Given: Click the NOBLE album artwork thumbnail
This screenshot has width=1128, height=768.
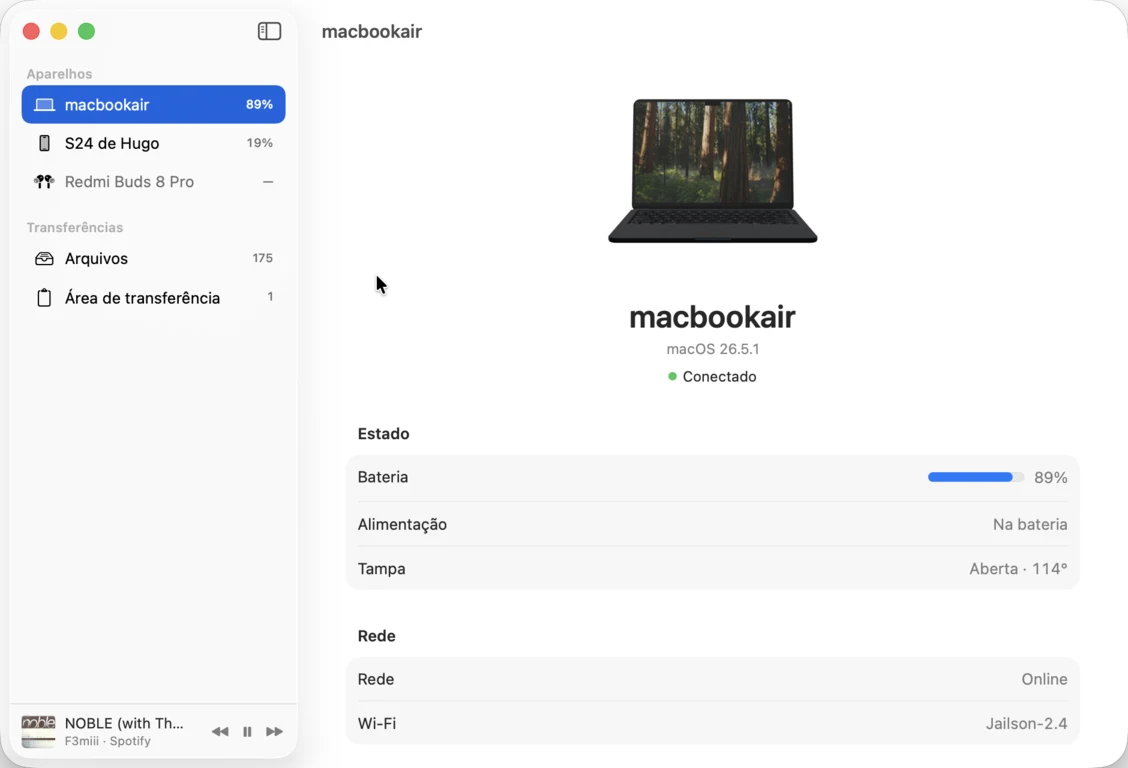Looking at the screenshot, I should 38,731.
